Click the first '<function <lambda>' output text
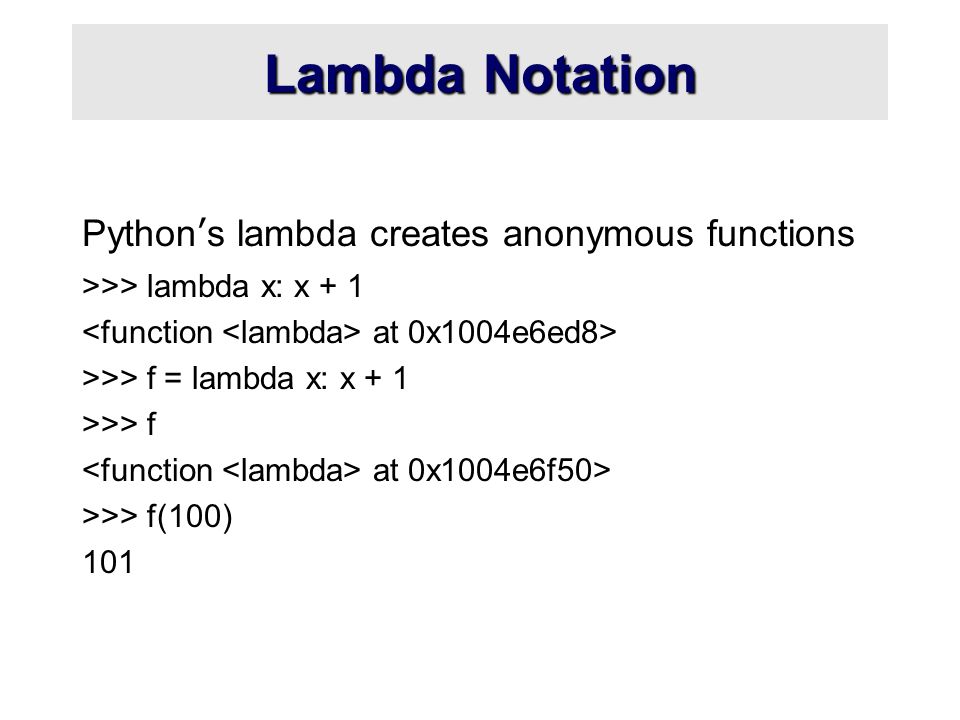This screenshot has height=720, width=960. click(222, 332)
